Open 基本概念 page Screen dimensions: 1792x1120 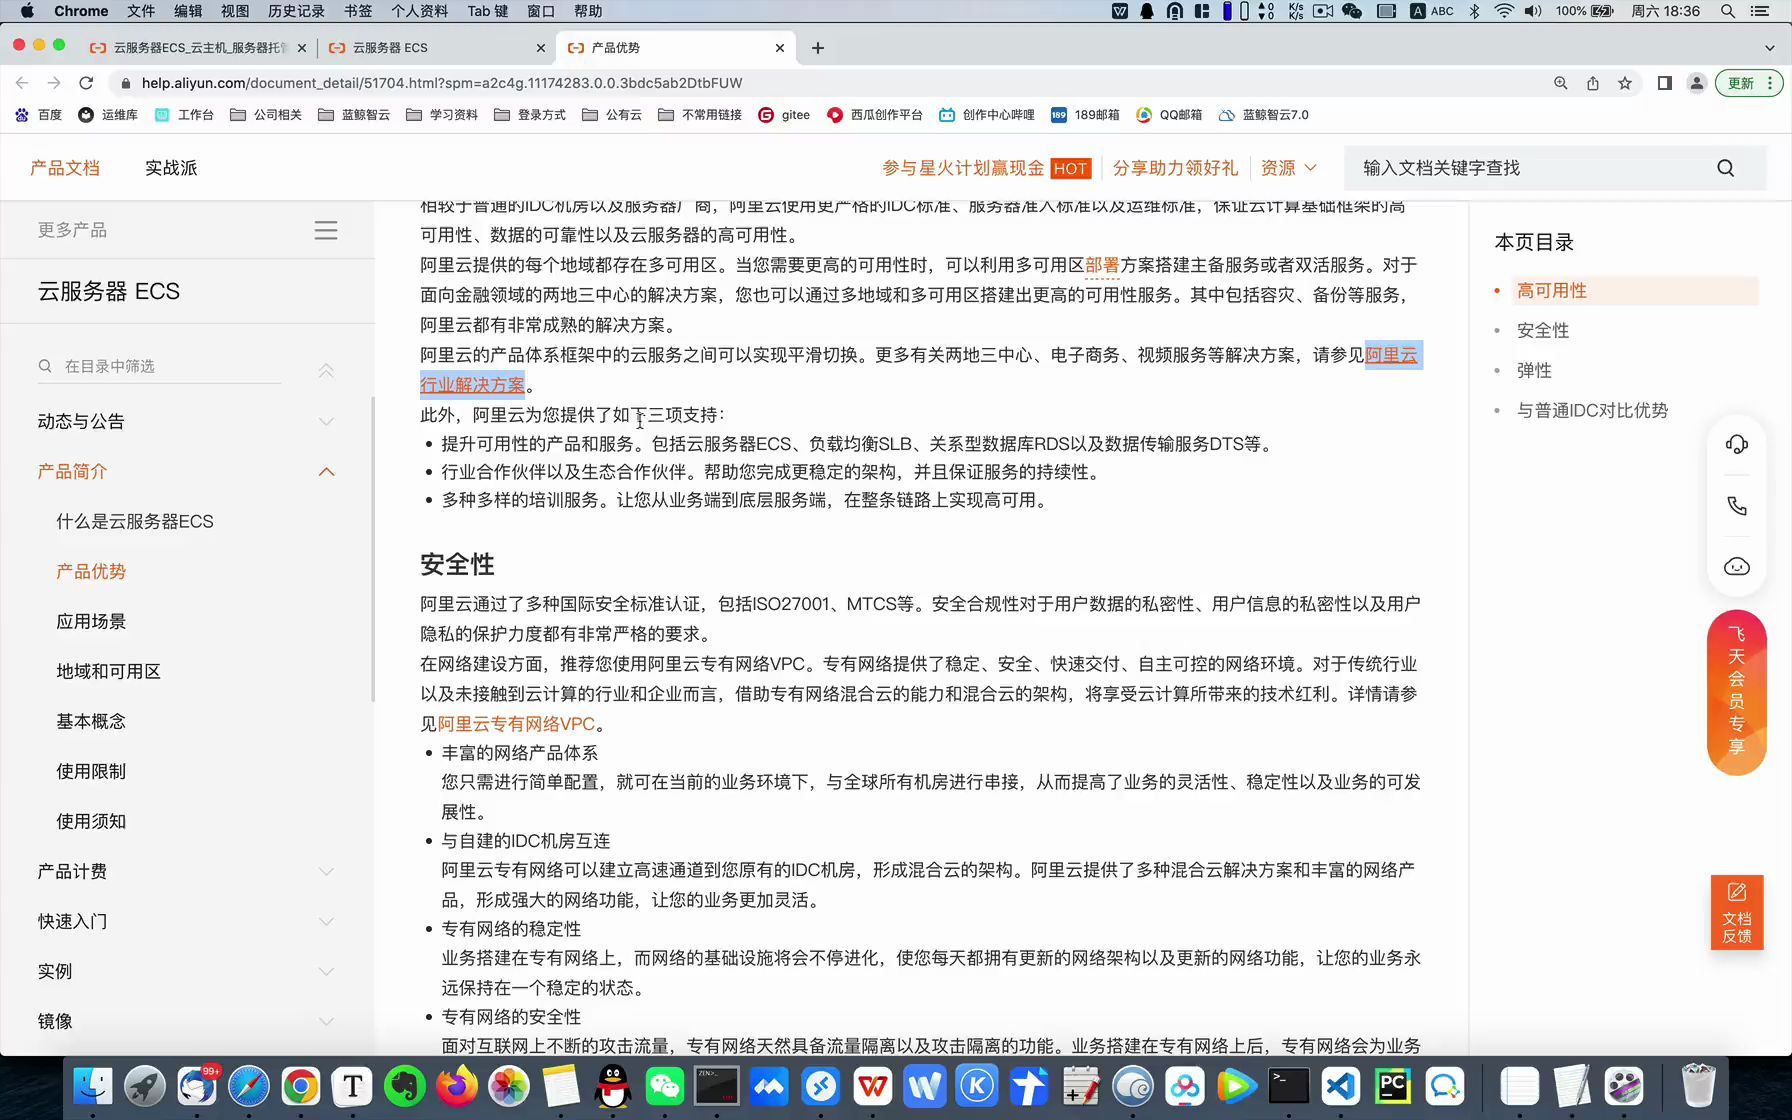pyautogui.click(x=91, y=721)
